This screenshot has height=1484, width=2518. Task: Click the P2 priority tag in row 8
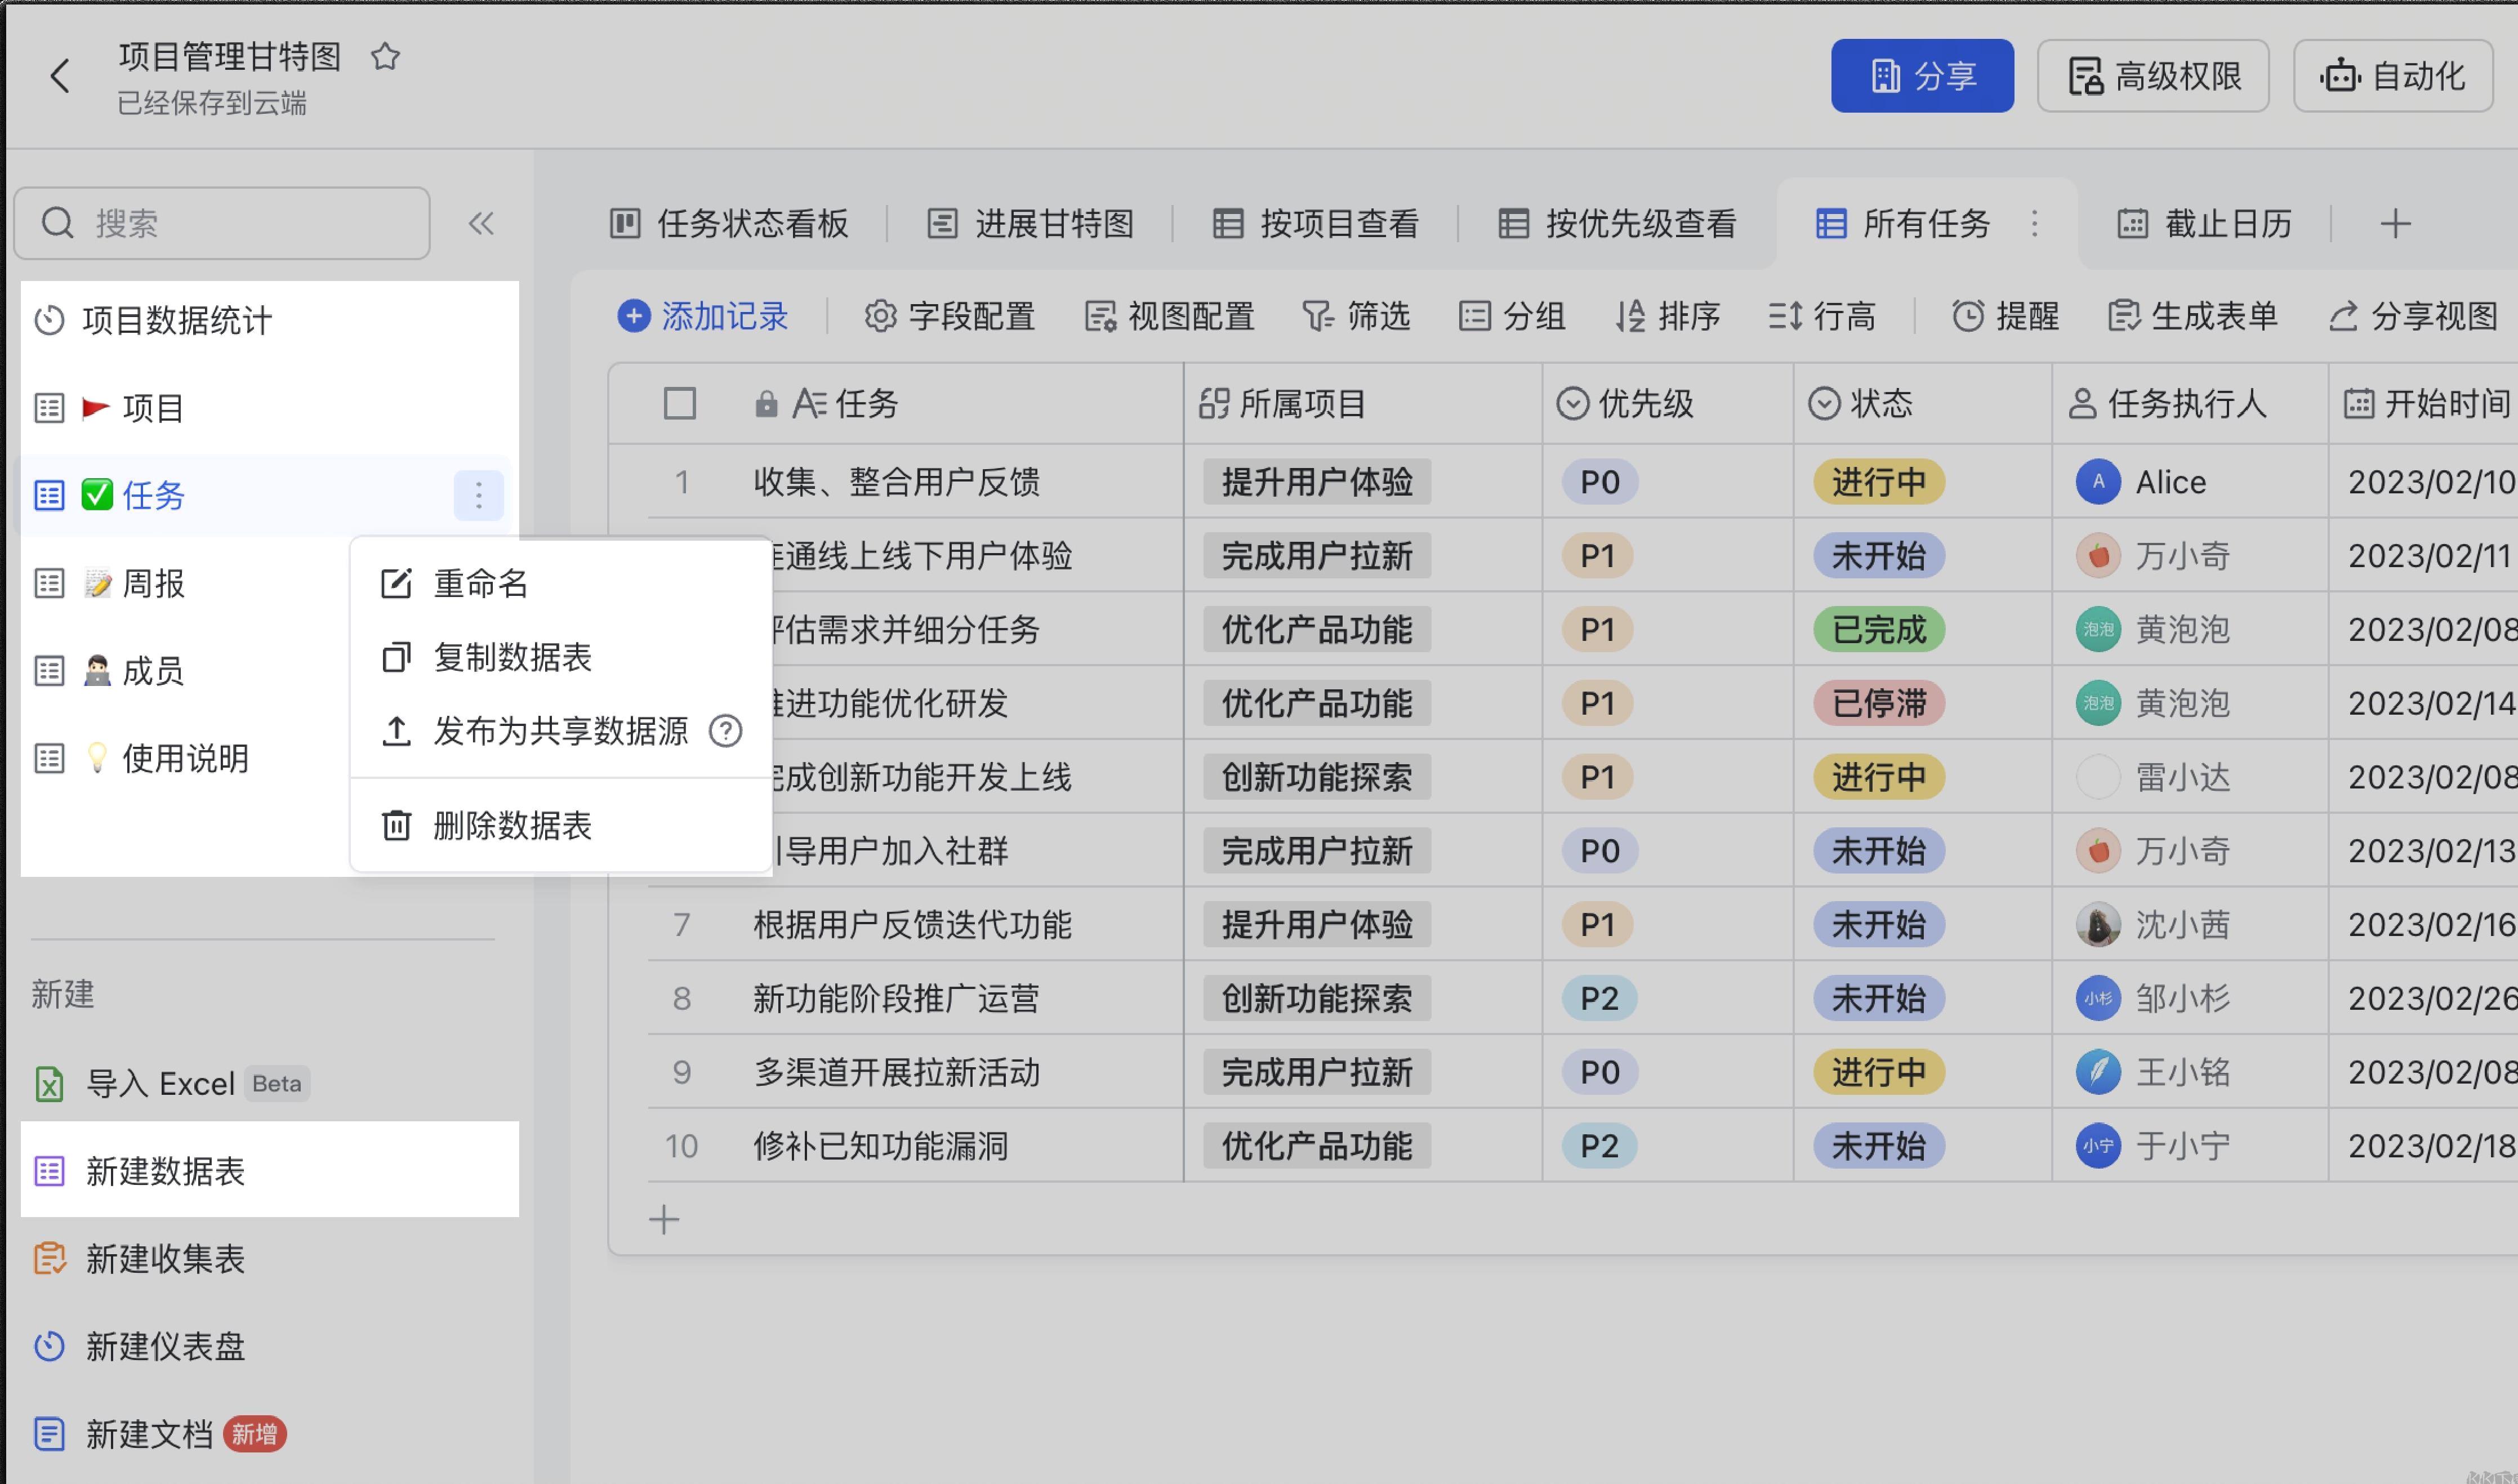coord(1599,998)
